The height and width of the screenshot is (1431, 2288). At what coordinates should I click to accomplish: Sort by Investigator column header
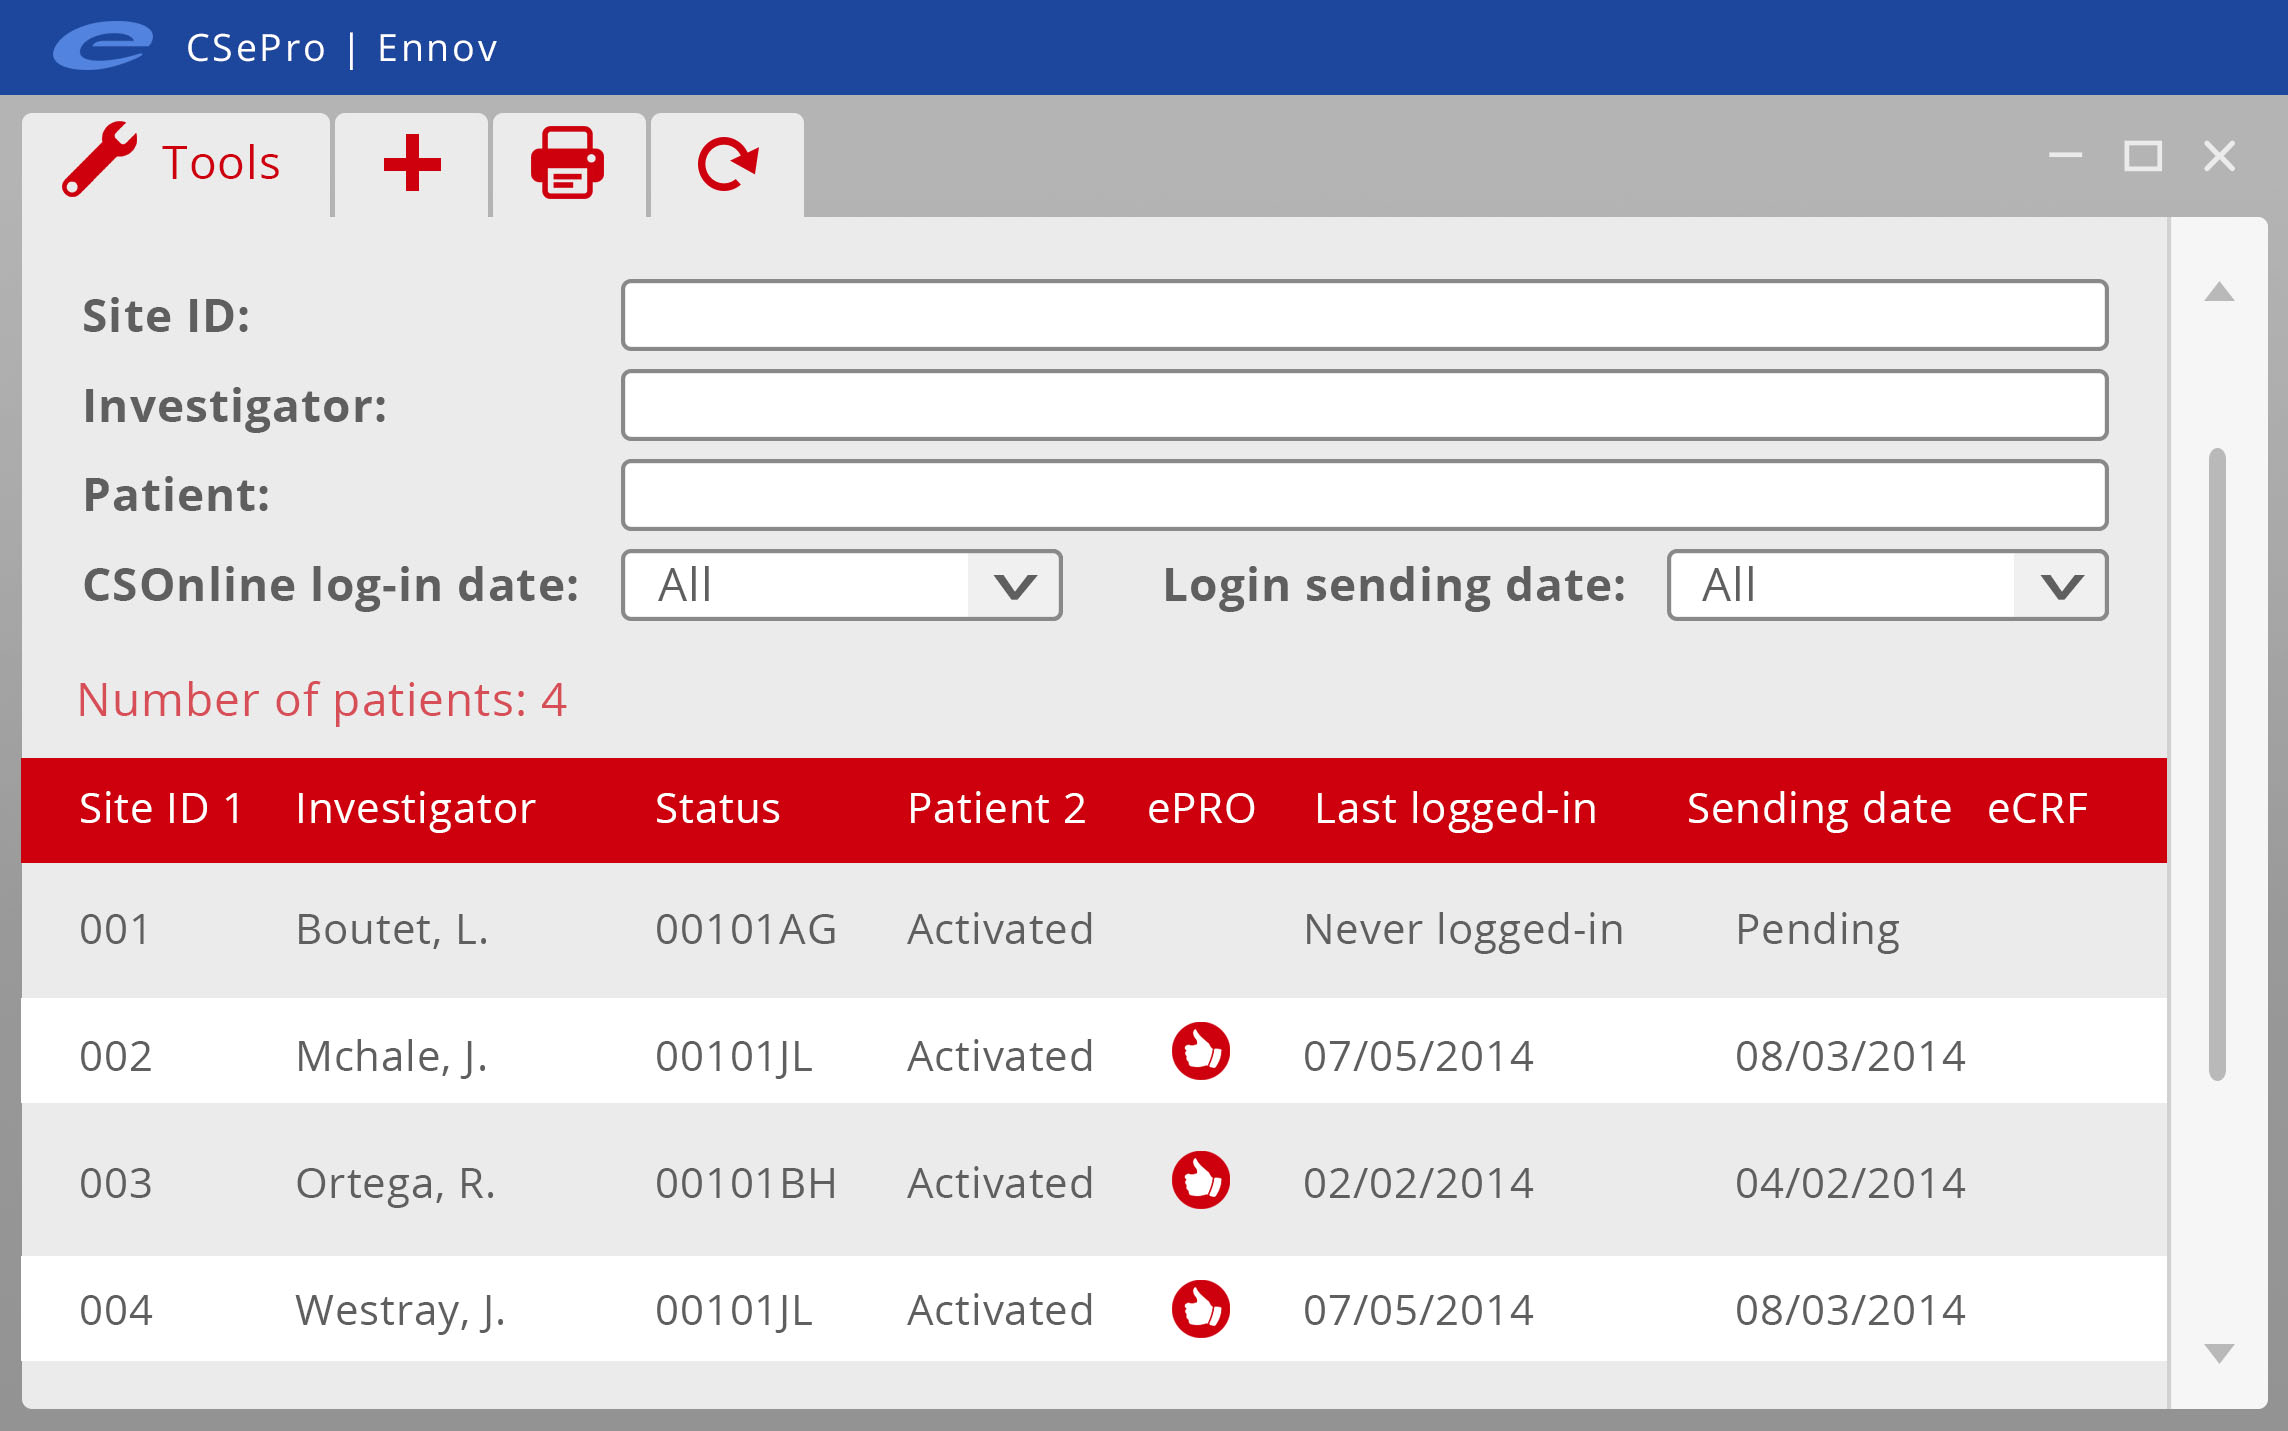tap(416, 810)
